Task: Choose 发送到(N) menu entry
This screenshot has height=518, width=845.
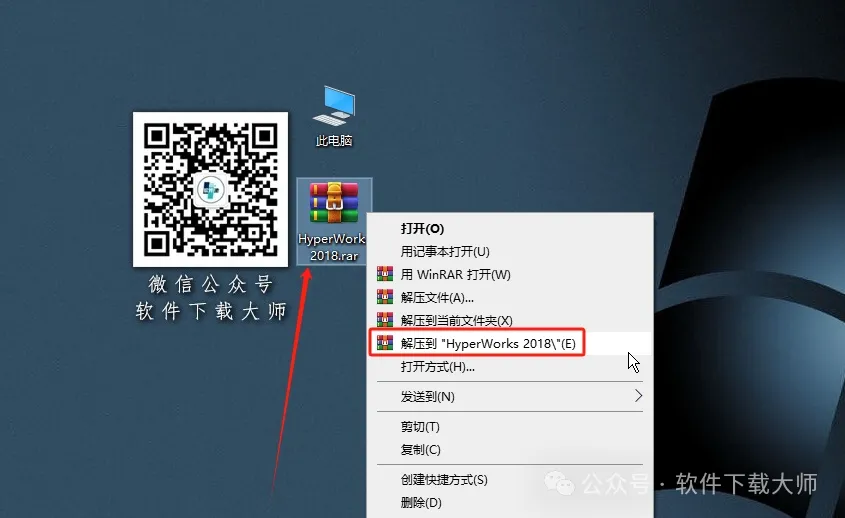Action: tap(510, 397)
